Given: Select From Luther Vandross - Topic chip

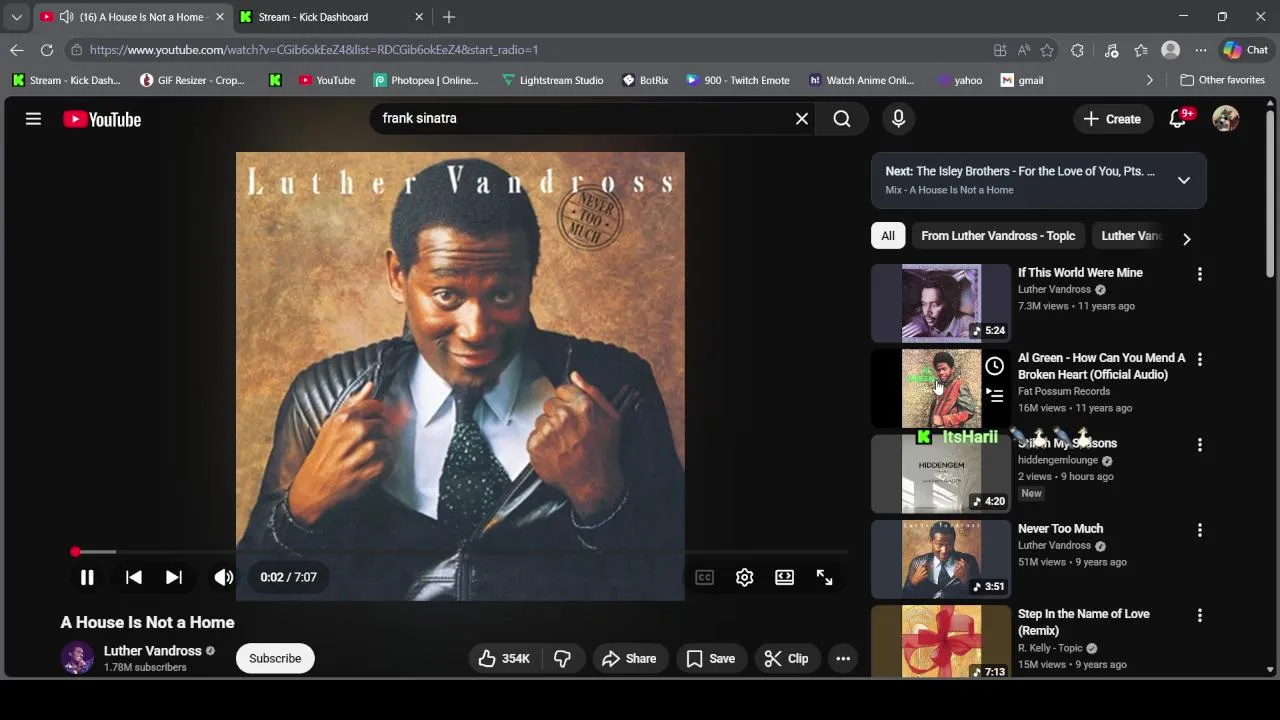Looking at the screenshot, I should (998, 236).
